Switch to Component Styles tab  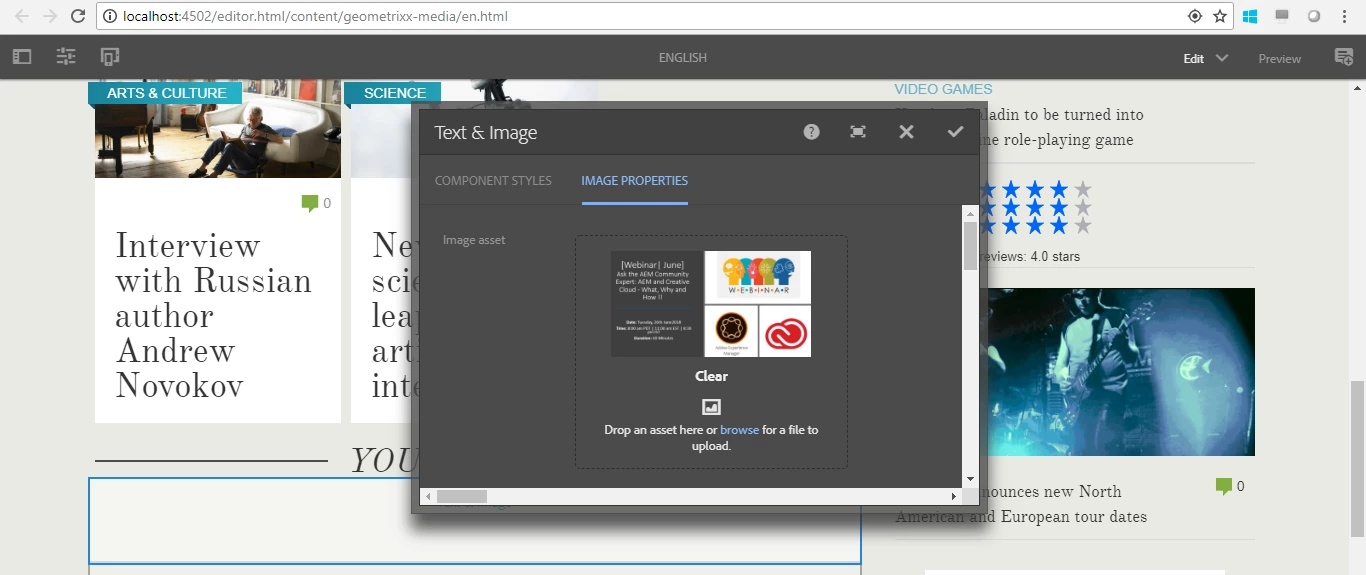click(x=493, y=181)
